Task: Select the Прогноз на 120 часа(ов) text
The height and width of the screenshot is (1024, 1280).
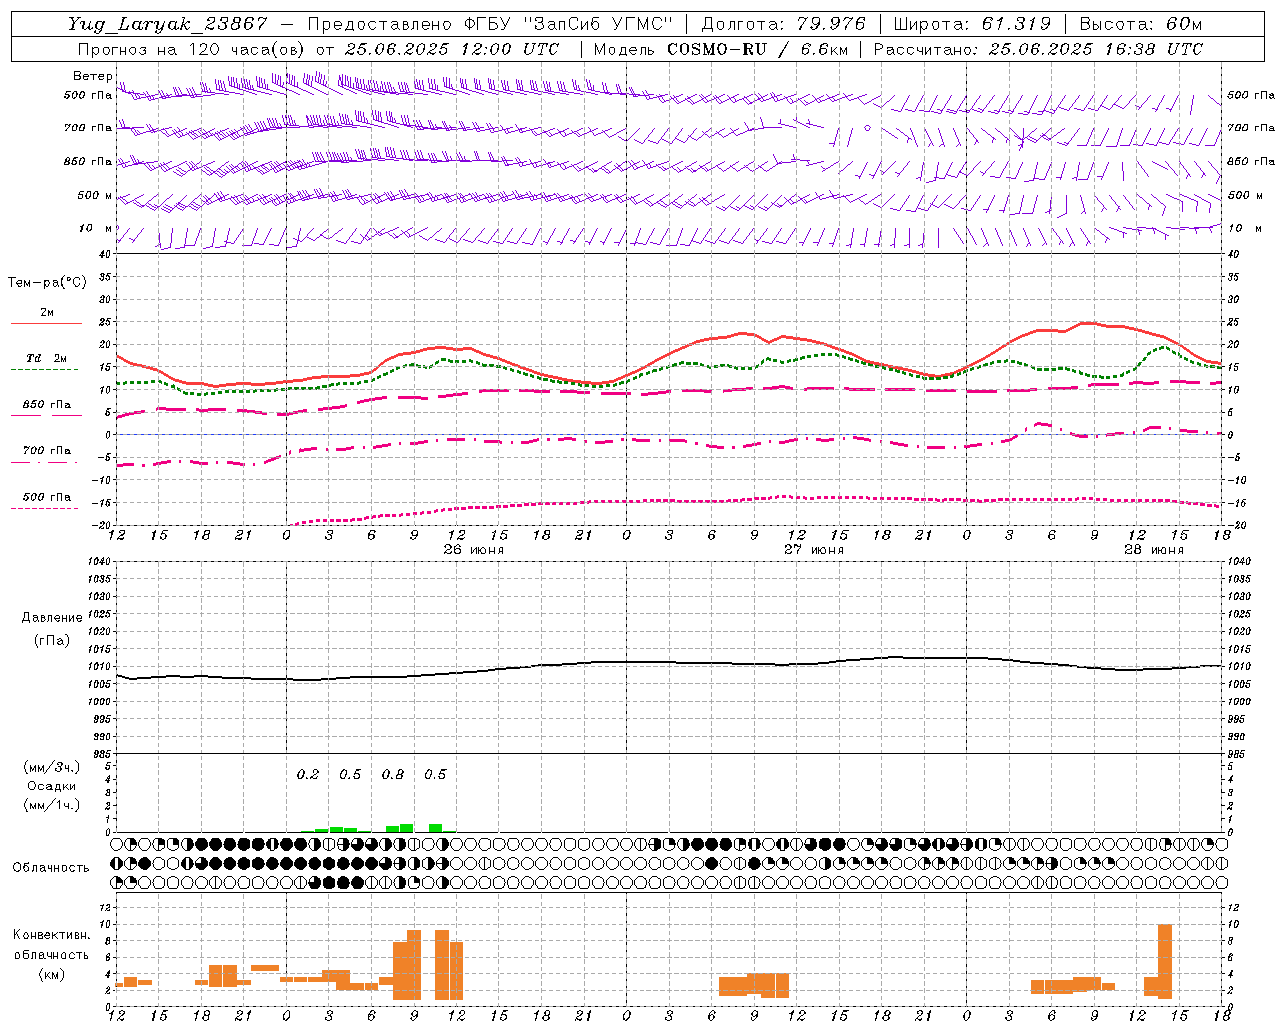Action: click(191, 49)
